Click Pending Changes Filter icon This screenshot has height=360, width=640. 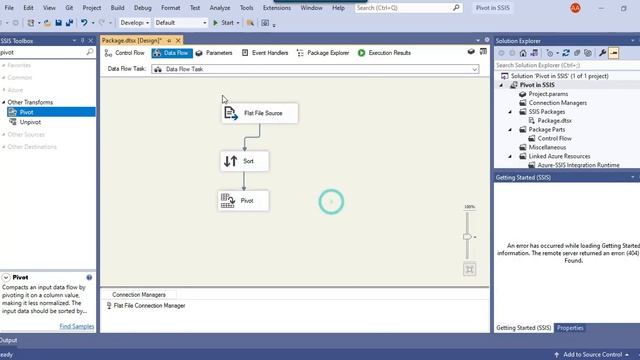[550, 53]
